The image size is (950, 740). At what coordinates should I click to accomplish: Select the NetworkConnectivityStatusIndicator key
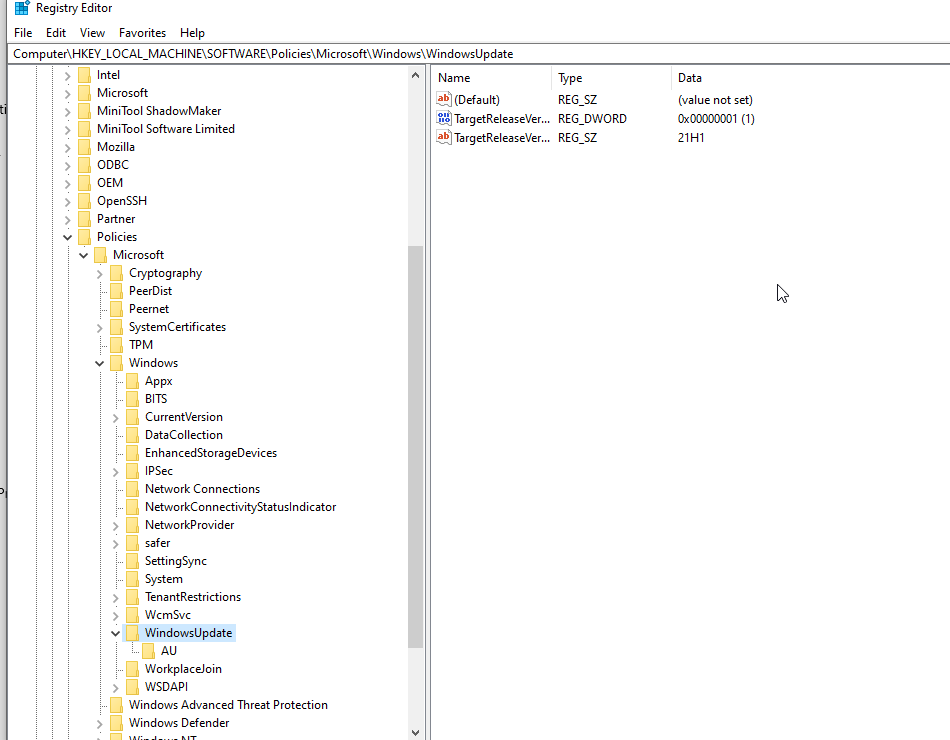tap(241, 507)
